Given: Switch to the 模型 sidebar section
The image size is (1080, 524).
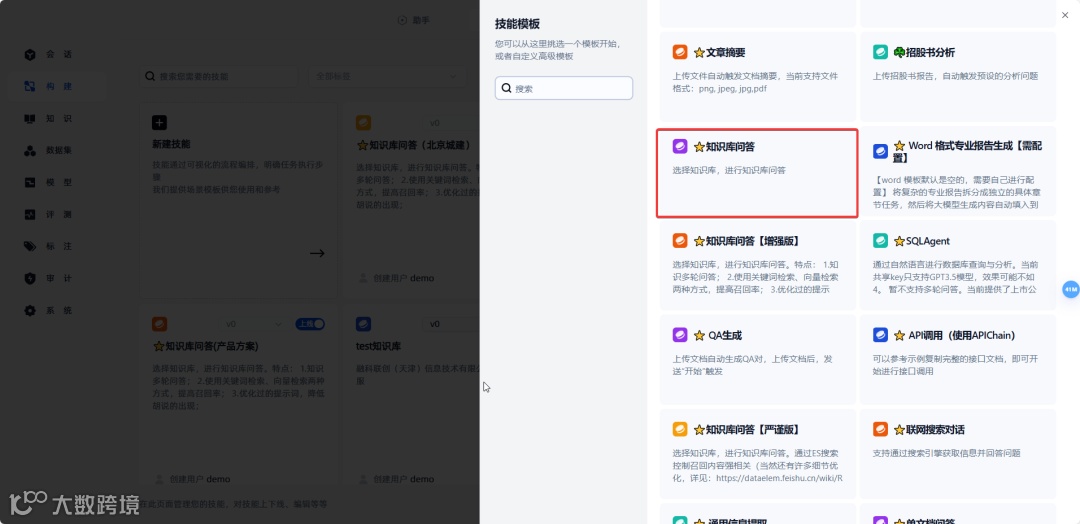Looking at the screenshot, I should [x=48, y=182].
